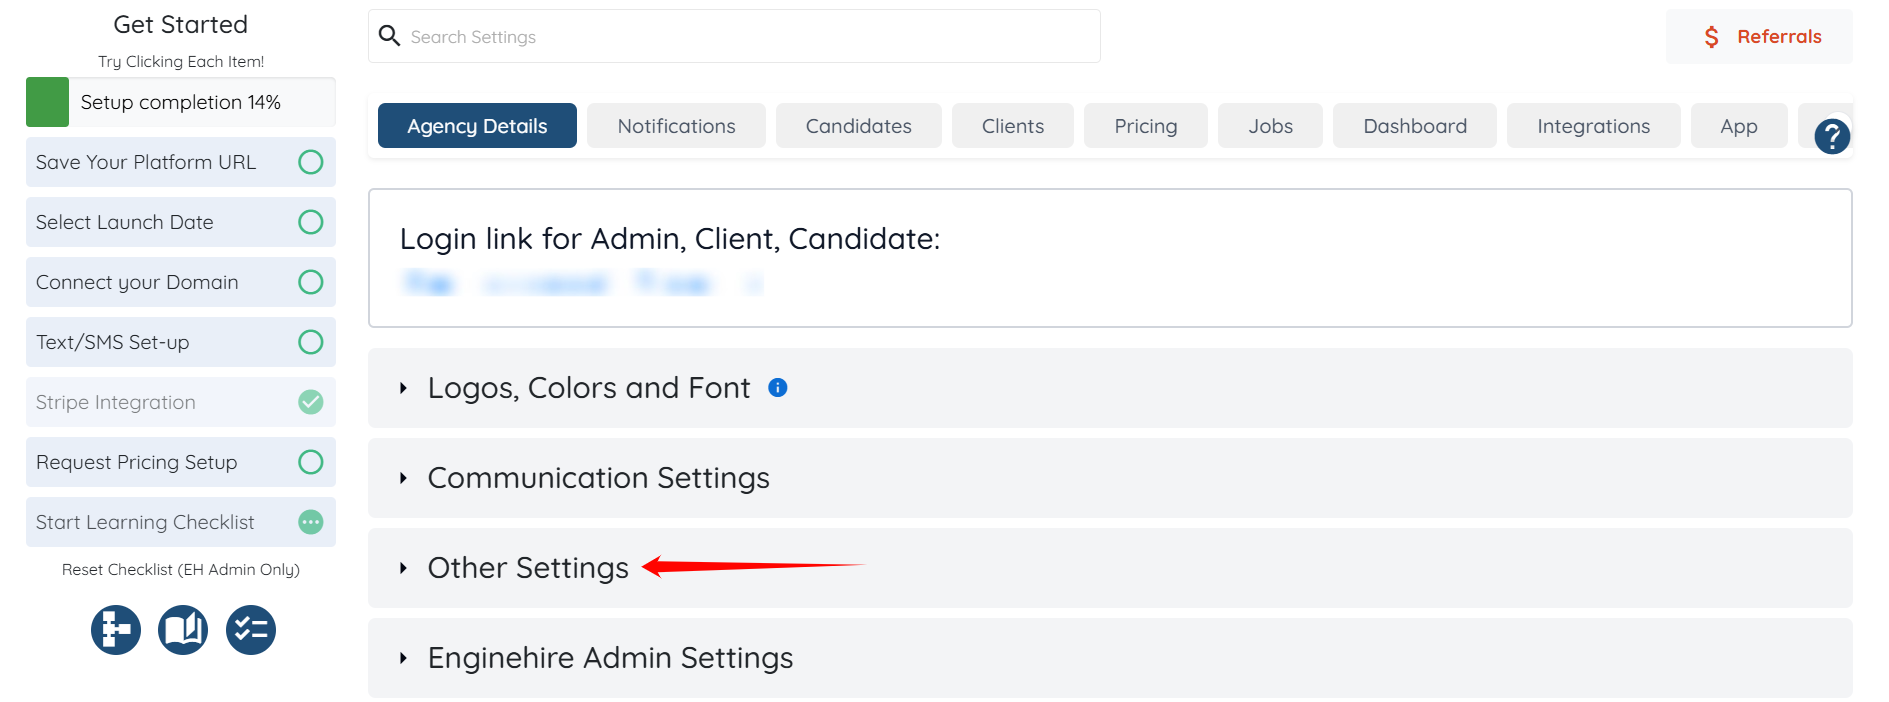Open the open-book guide icon

pyautogui.click(x=183, y=630)
